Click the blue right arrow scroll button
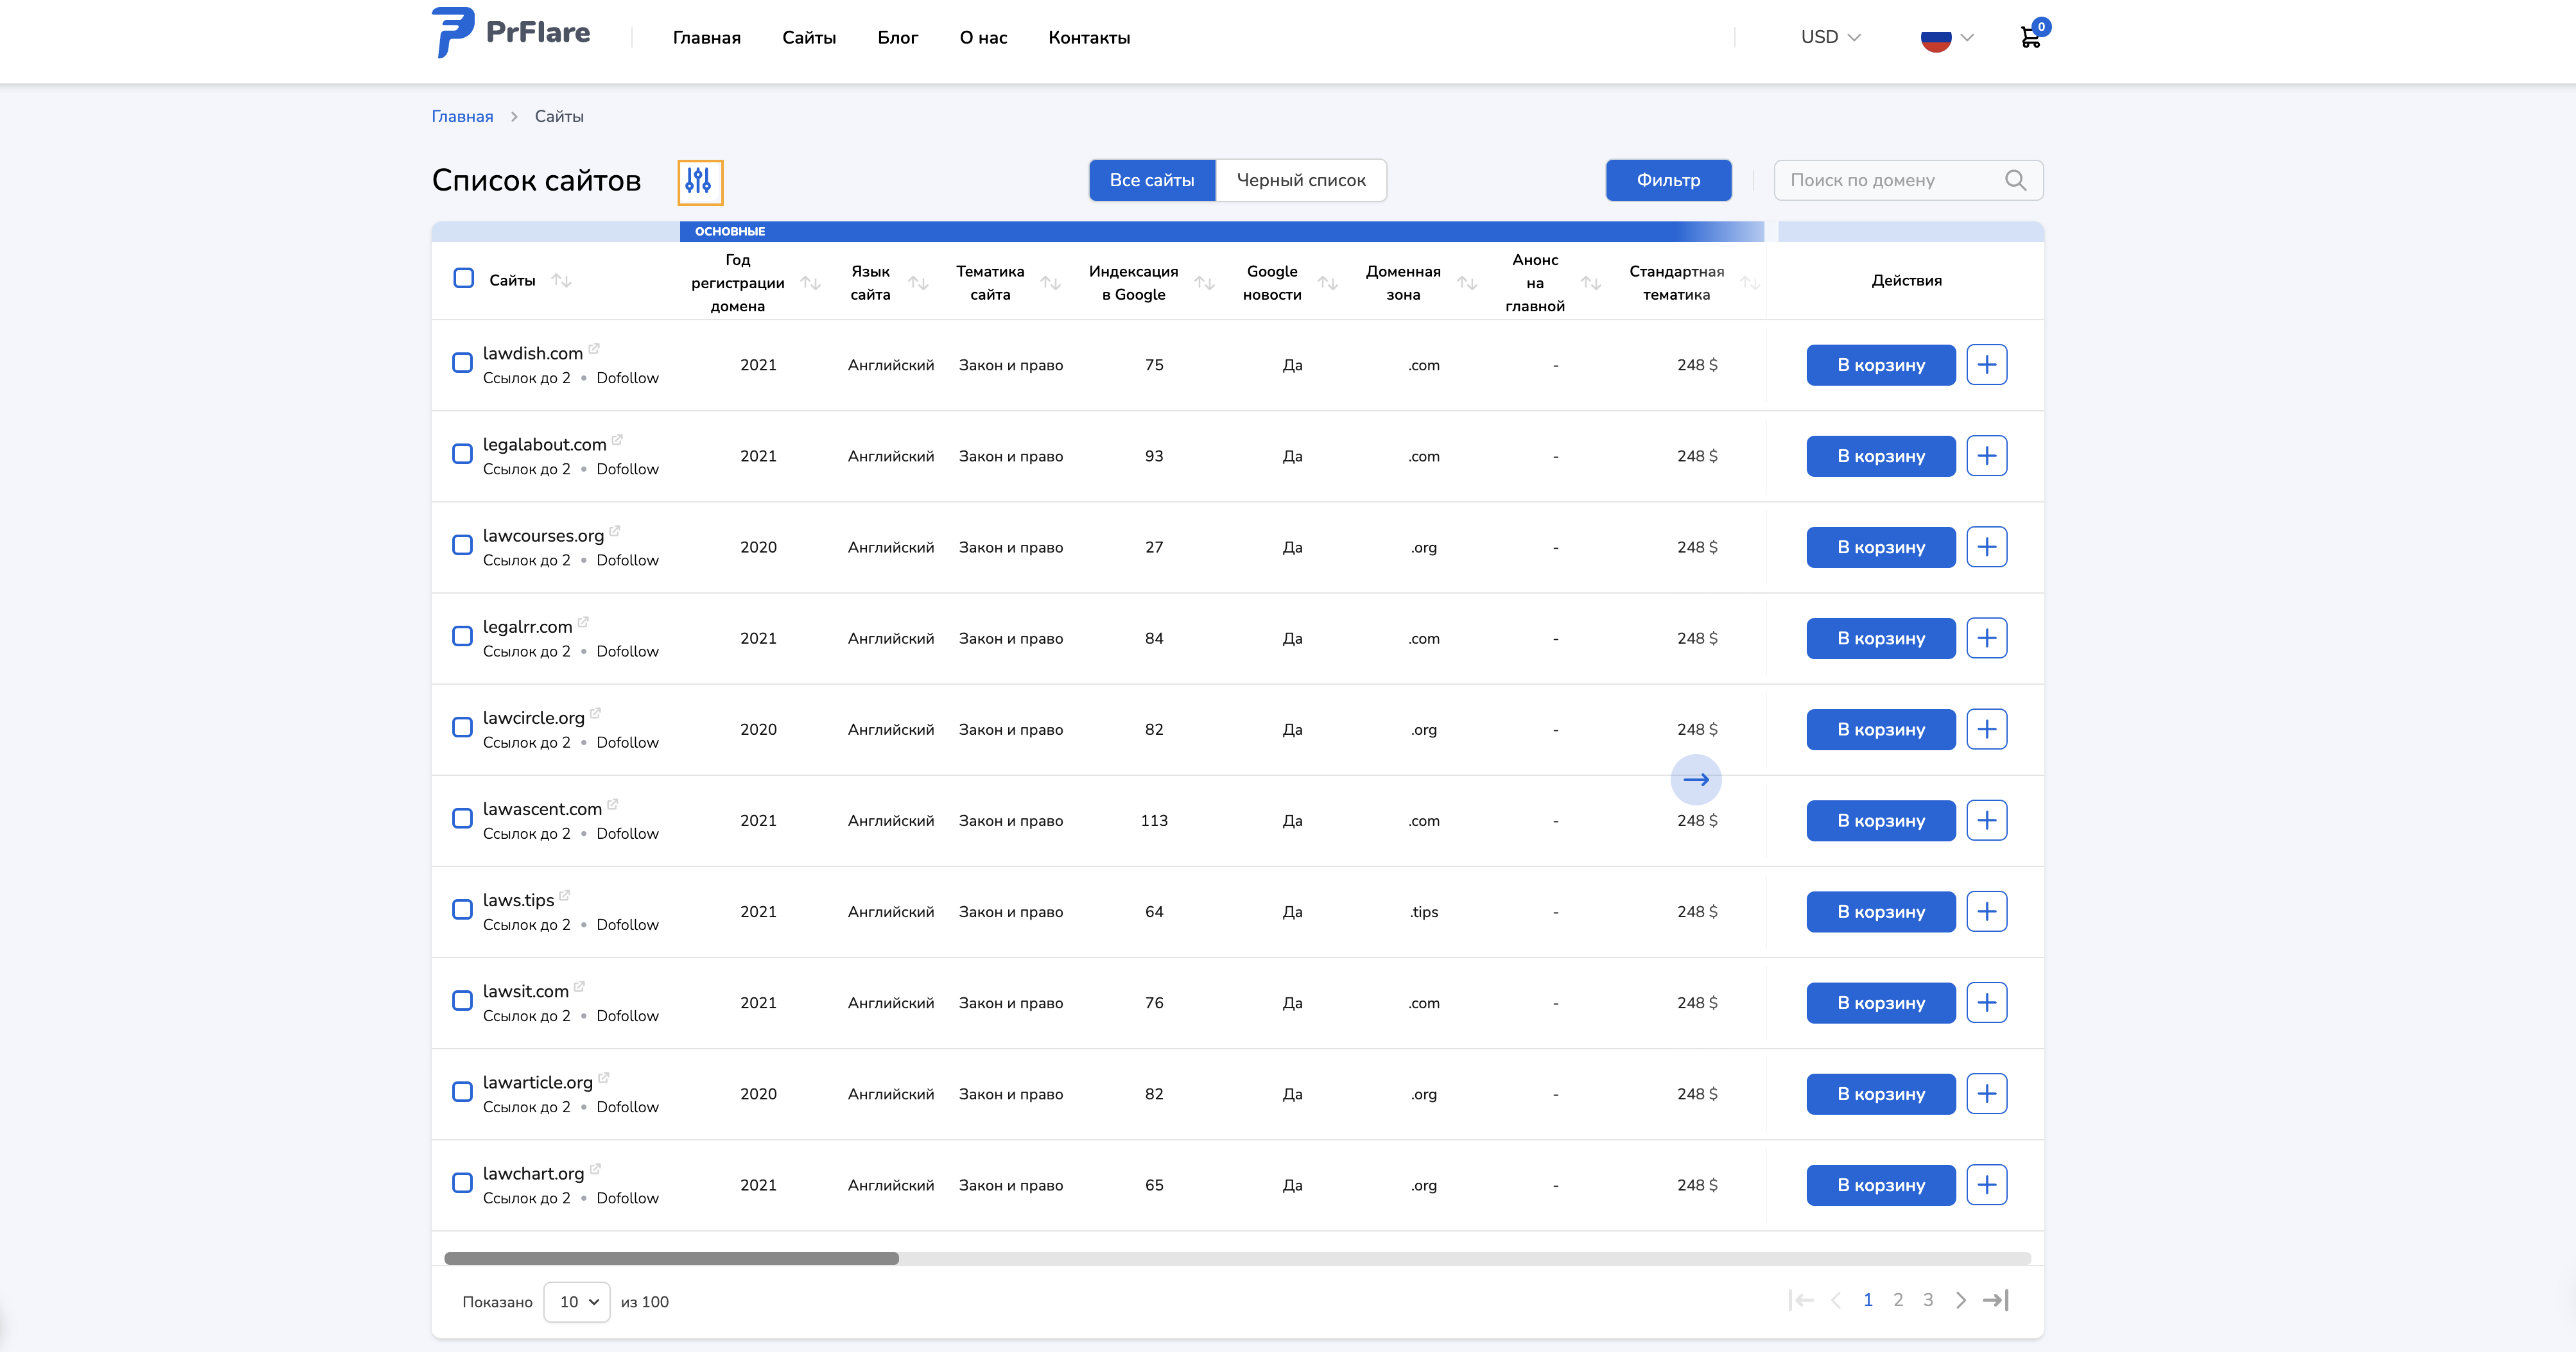 (1696, 779)
